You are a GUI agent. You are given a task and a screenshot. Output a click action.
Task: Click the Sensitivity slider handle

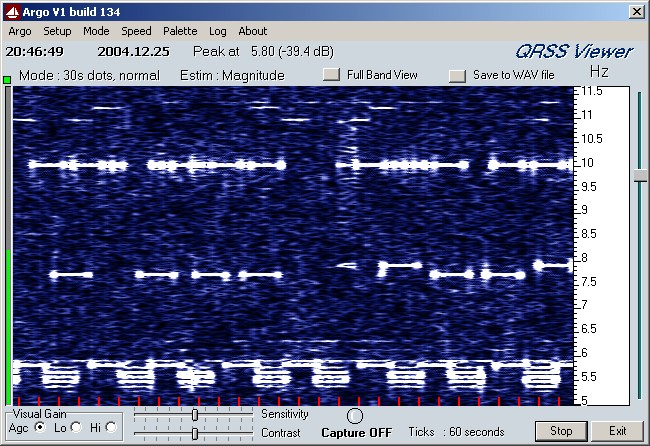click(195, 414)
